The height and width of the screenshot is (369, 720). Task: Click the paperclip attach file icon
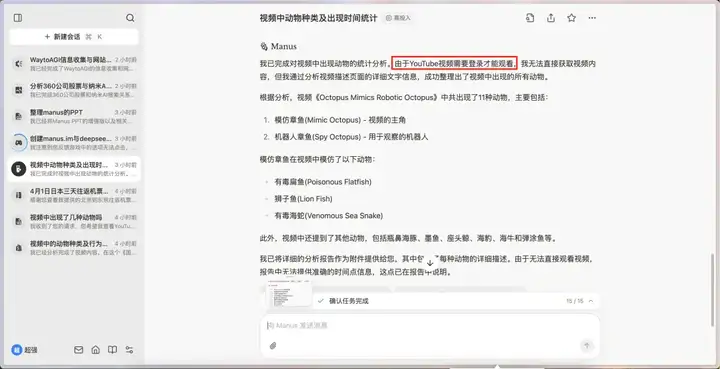coord(273,346)
